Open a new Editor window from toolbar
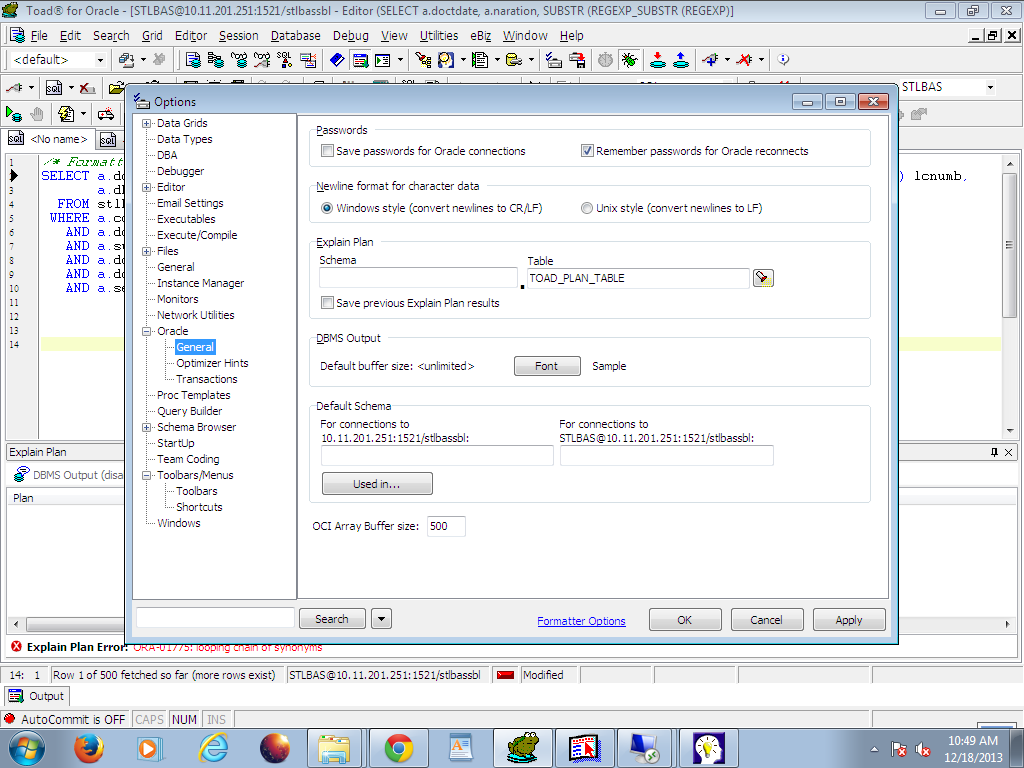The image size is (1024, 768). [193, 60]
